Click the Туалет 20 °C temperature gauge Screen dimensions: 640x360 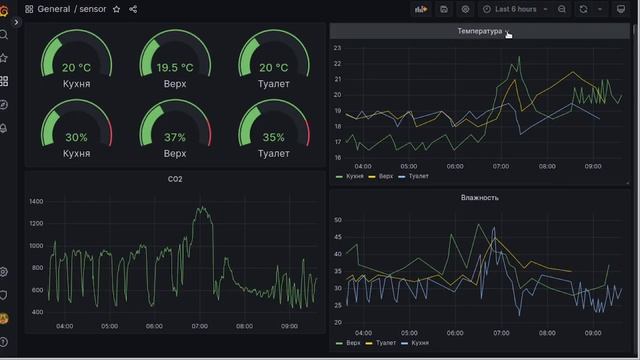(274, 59)
